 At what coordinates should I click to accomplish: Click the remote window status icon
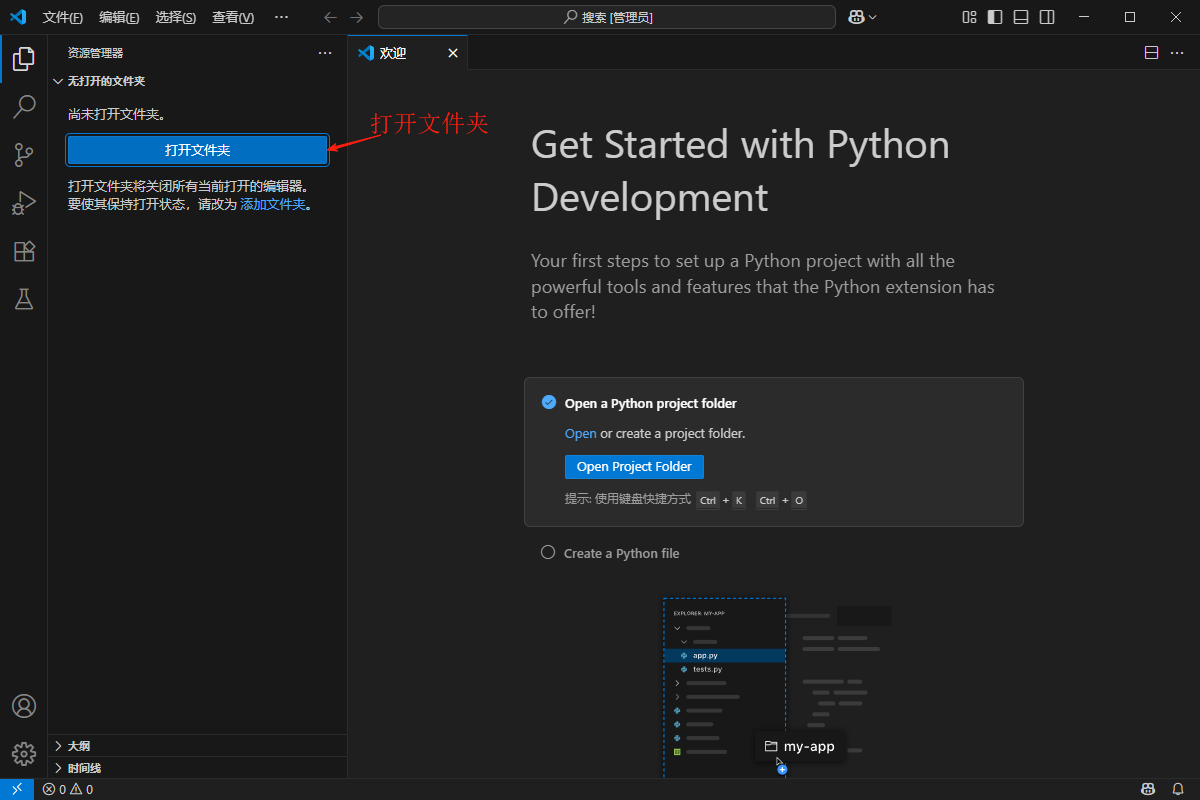(x=17, y=789)
